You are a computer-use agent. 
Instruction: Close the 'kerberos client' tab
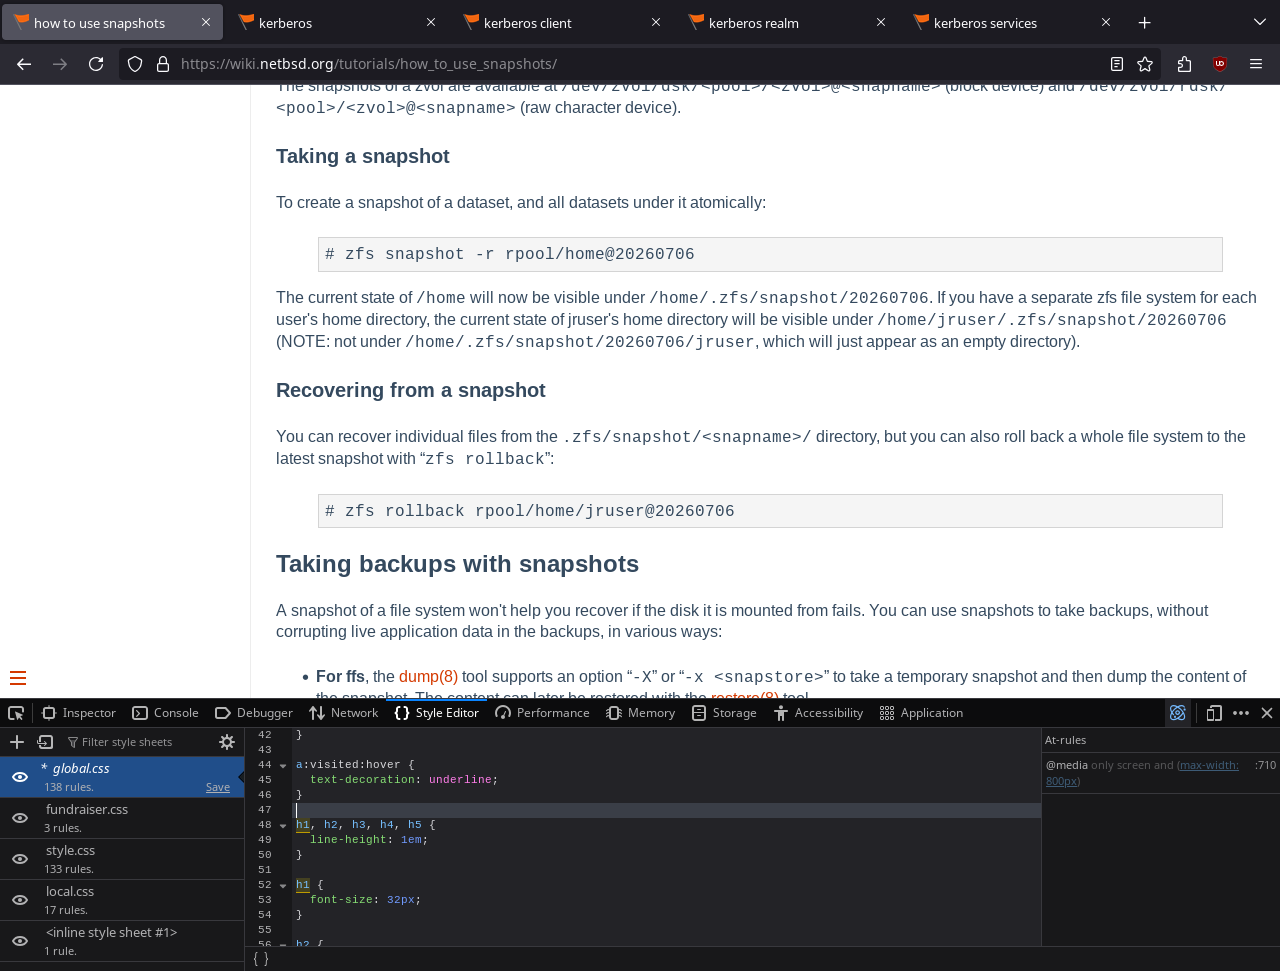[x=656, y=22]
